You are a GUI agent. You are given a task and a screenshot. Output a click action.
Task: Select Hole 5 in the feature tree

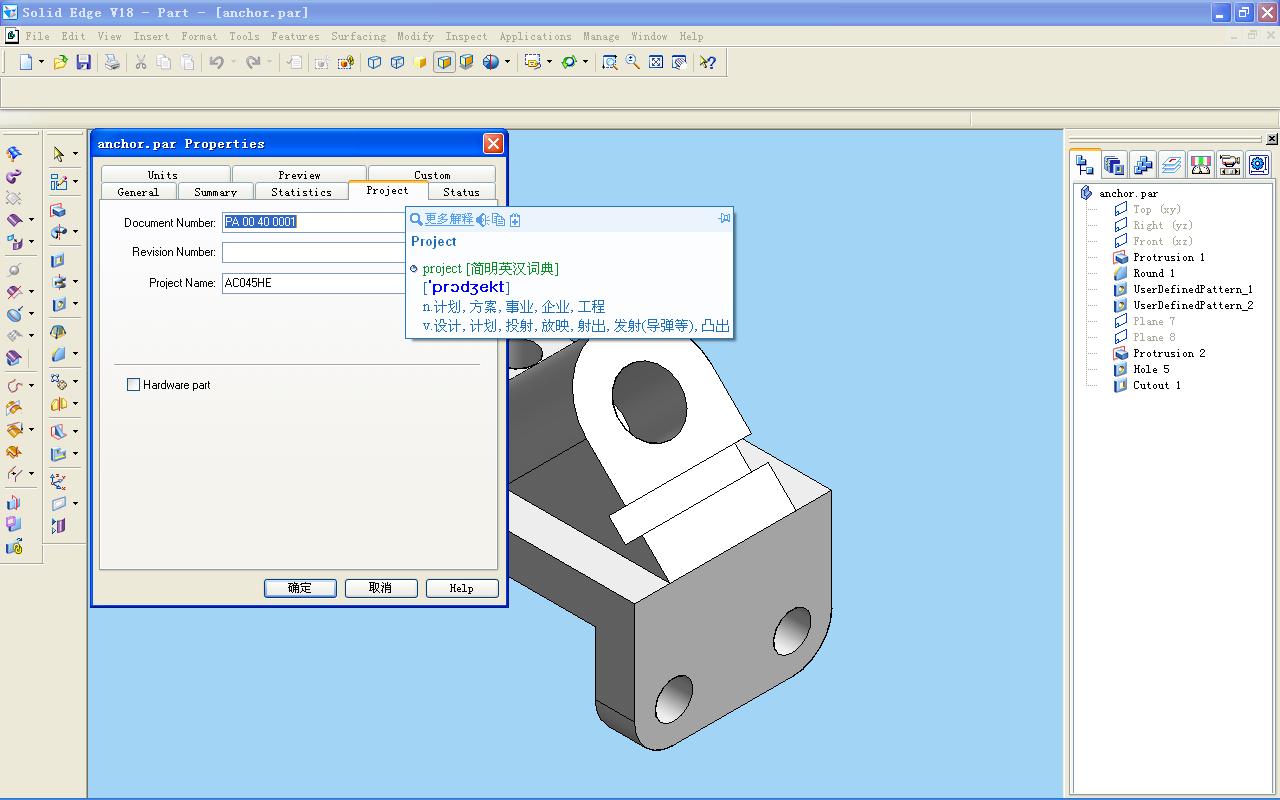pyautogui.click(x=1151, y=369)
